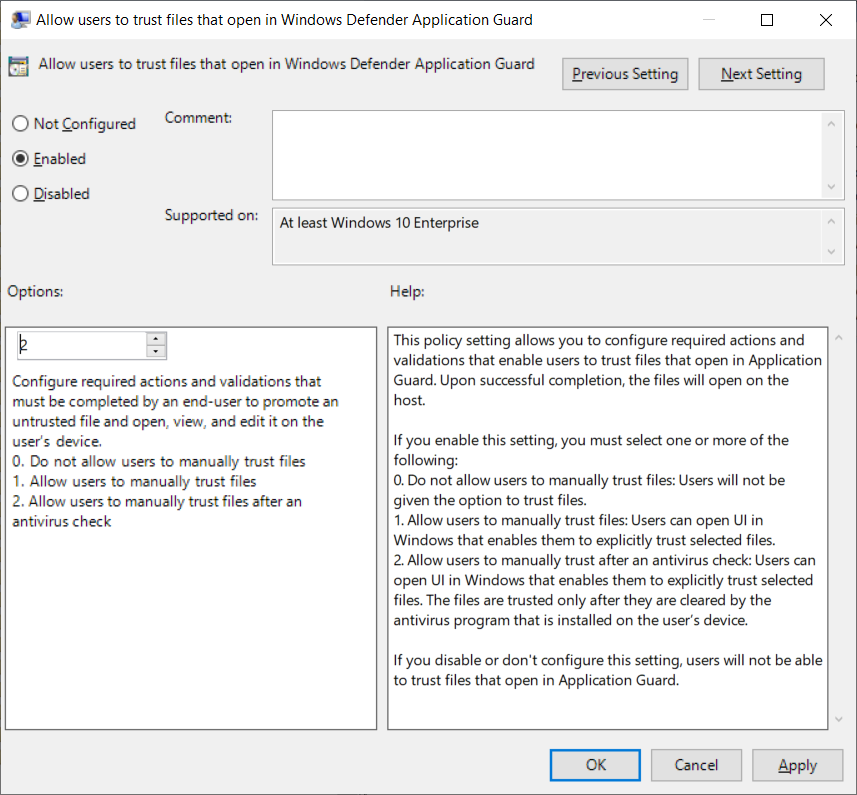Increase the option value with the up arrow
The height and width of the screenshot is (795, 857).
[156, 339]
